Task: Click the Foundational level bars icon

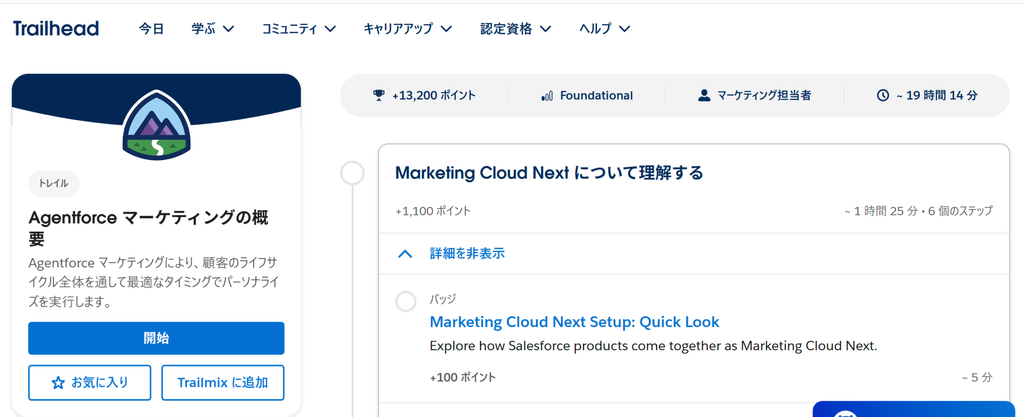Action: [547, 96]
